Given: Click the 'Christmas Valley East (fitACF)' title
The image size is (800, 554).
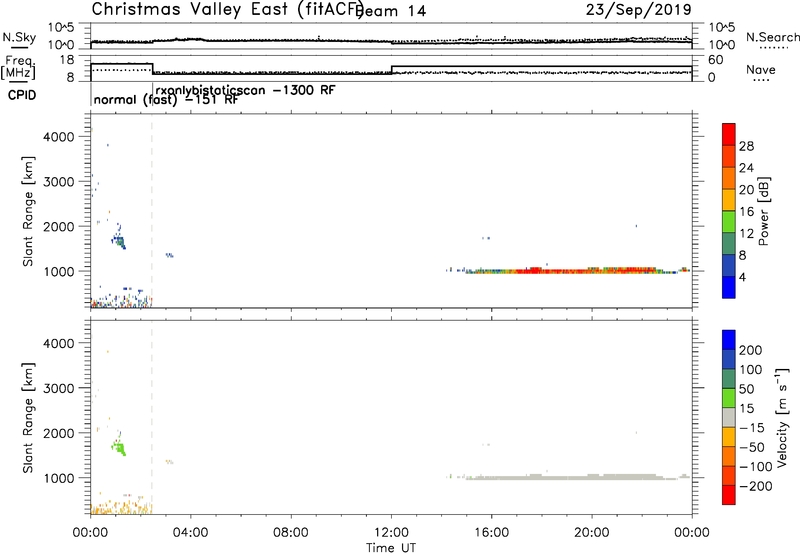Looking at the screenshot, I should coord(228,9).
